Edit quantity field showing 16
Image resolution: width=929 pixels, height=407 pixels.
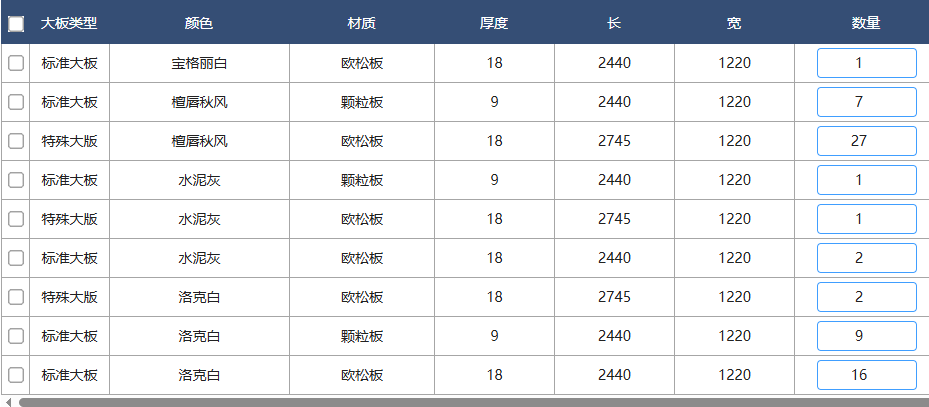[x=867, y=375]
